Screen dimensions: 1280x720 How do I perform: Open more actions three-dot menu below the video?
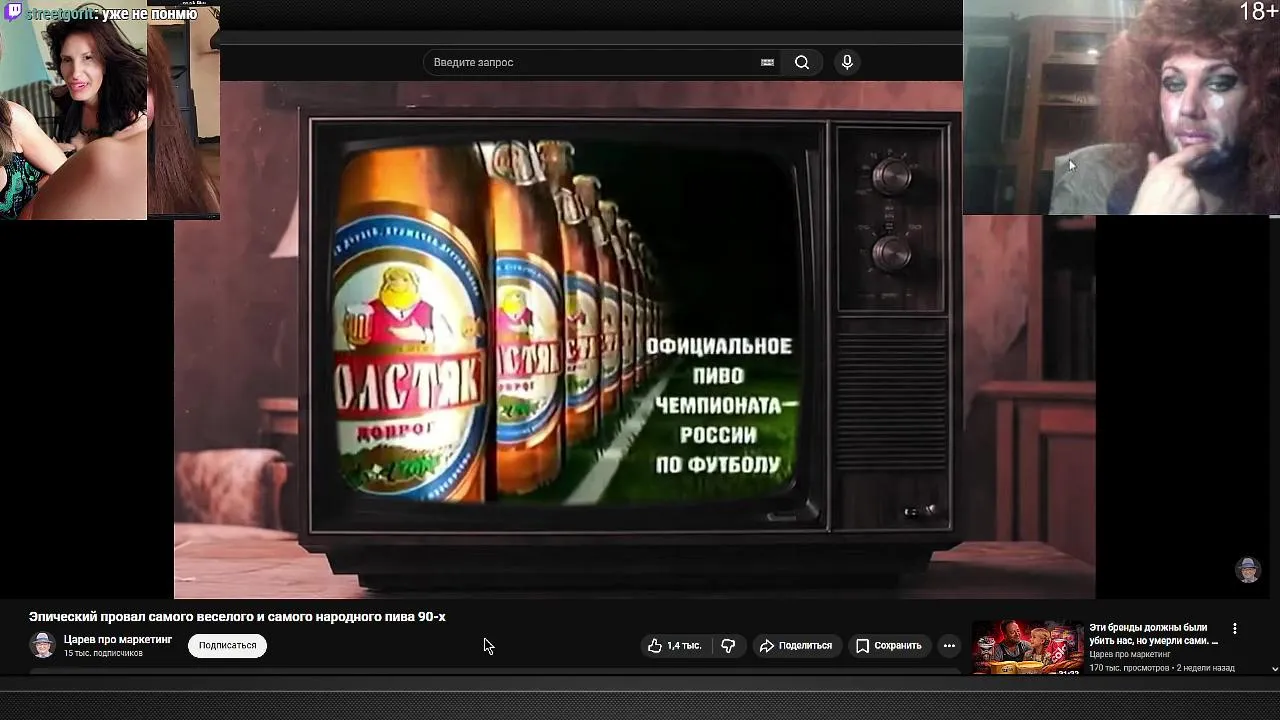[x=949, y=646]
